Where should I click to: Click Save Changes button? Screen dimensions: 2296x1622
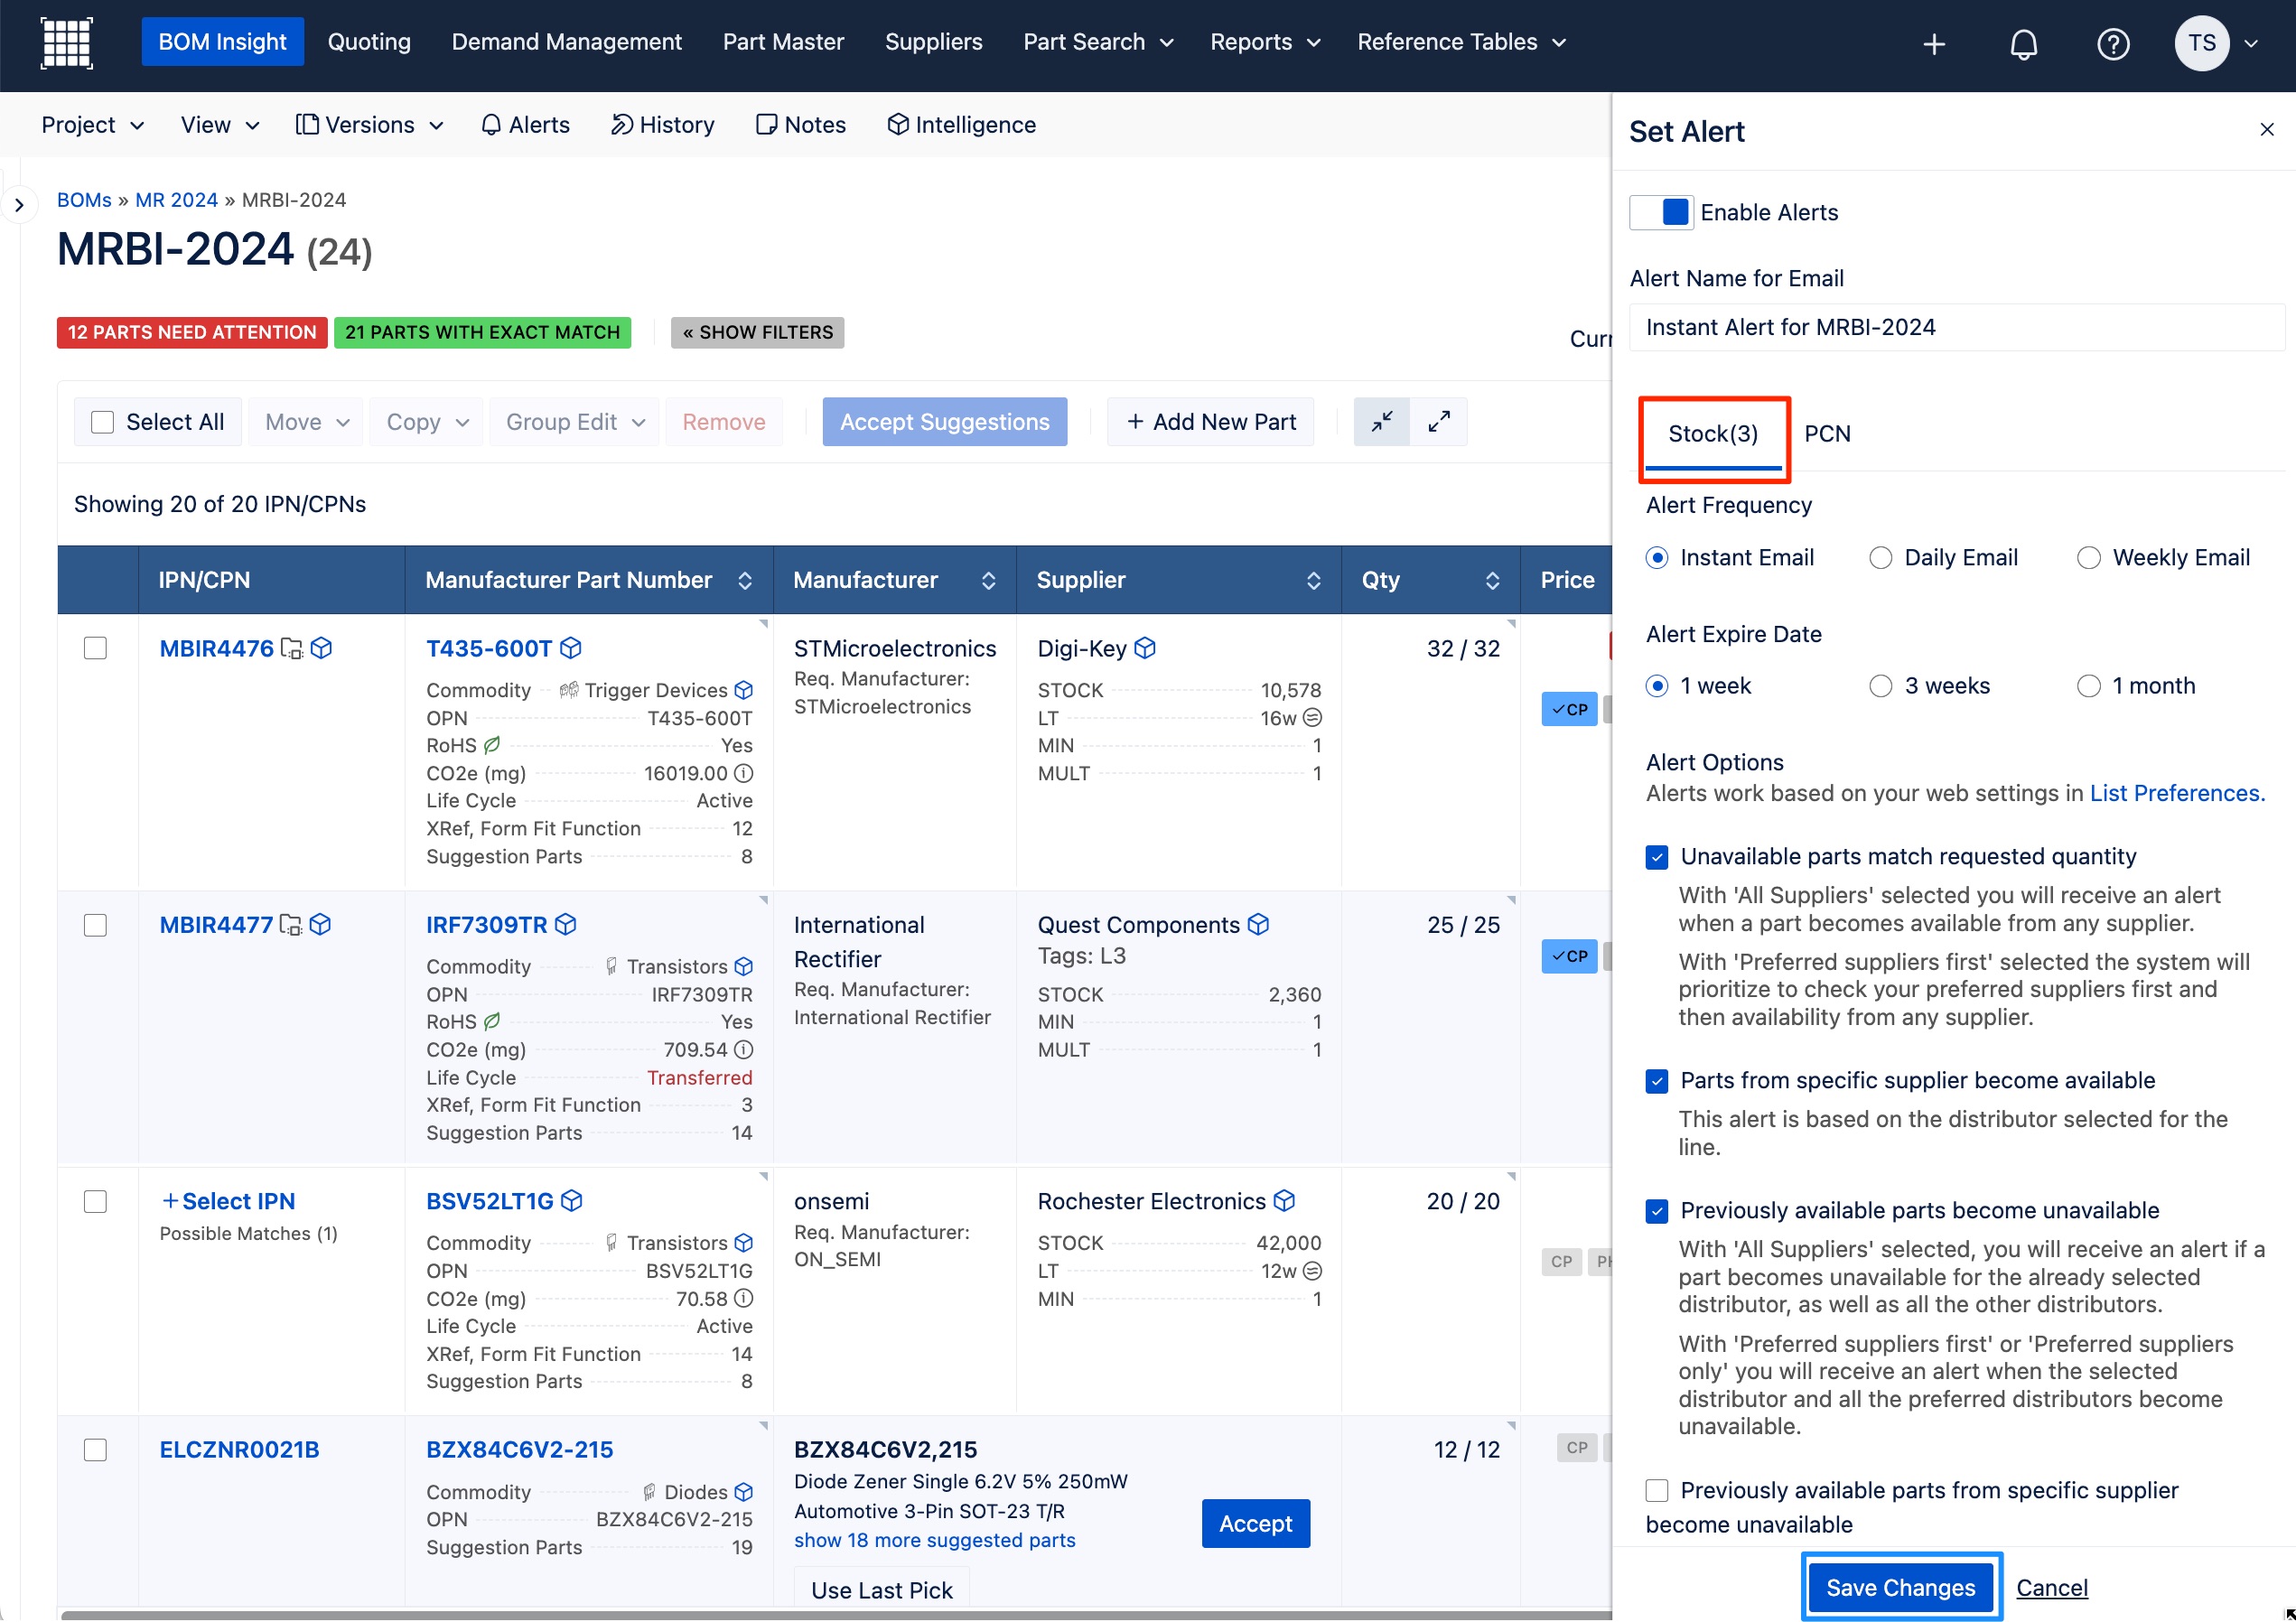(x=1900, y=1587)
